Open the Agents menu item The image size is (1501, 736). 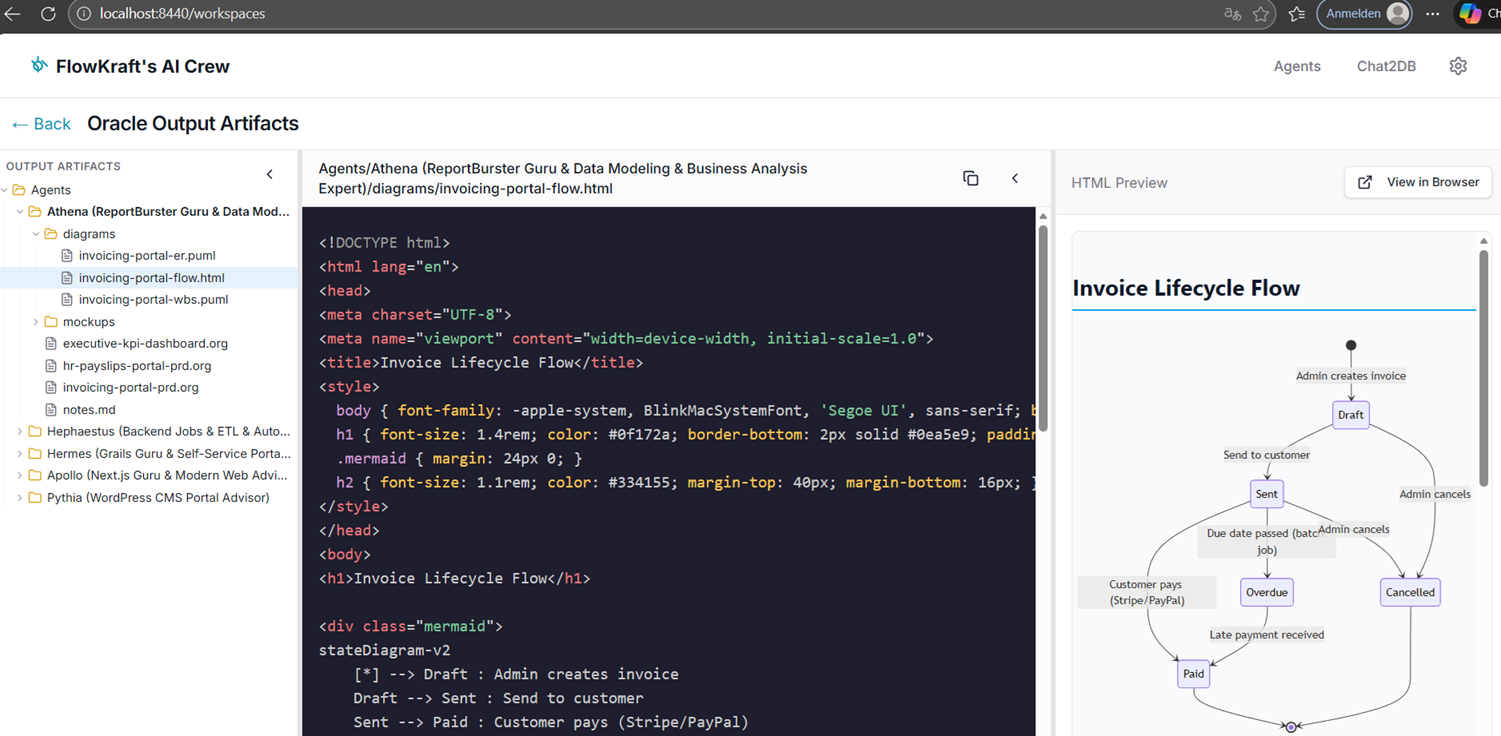click(x=1297, y=65)
